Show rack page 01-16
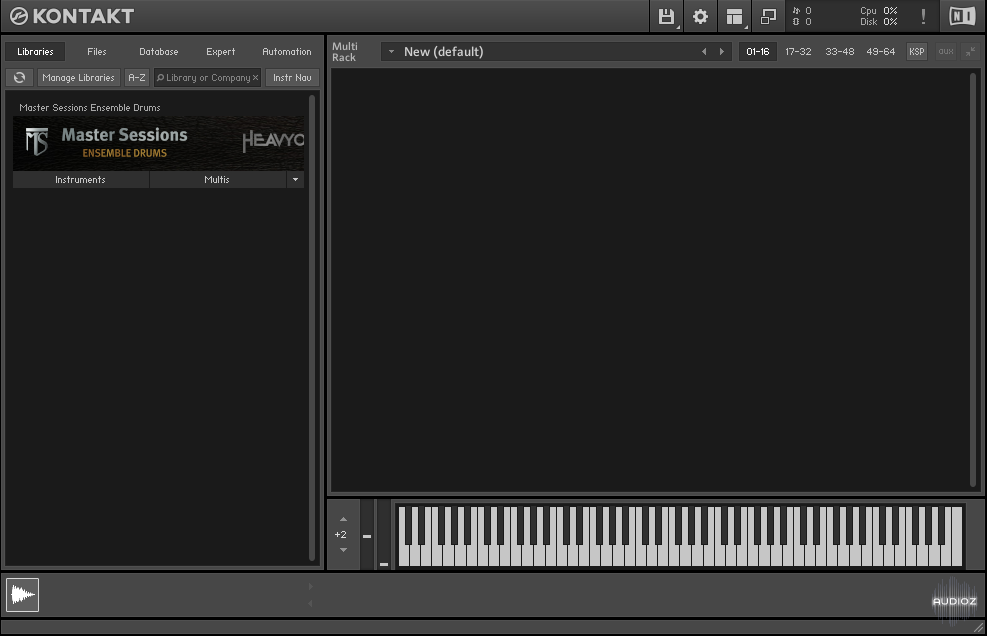This screenshot has width=987, height=636. coord(757,52)
